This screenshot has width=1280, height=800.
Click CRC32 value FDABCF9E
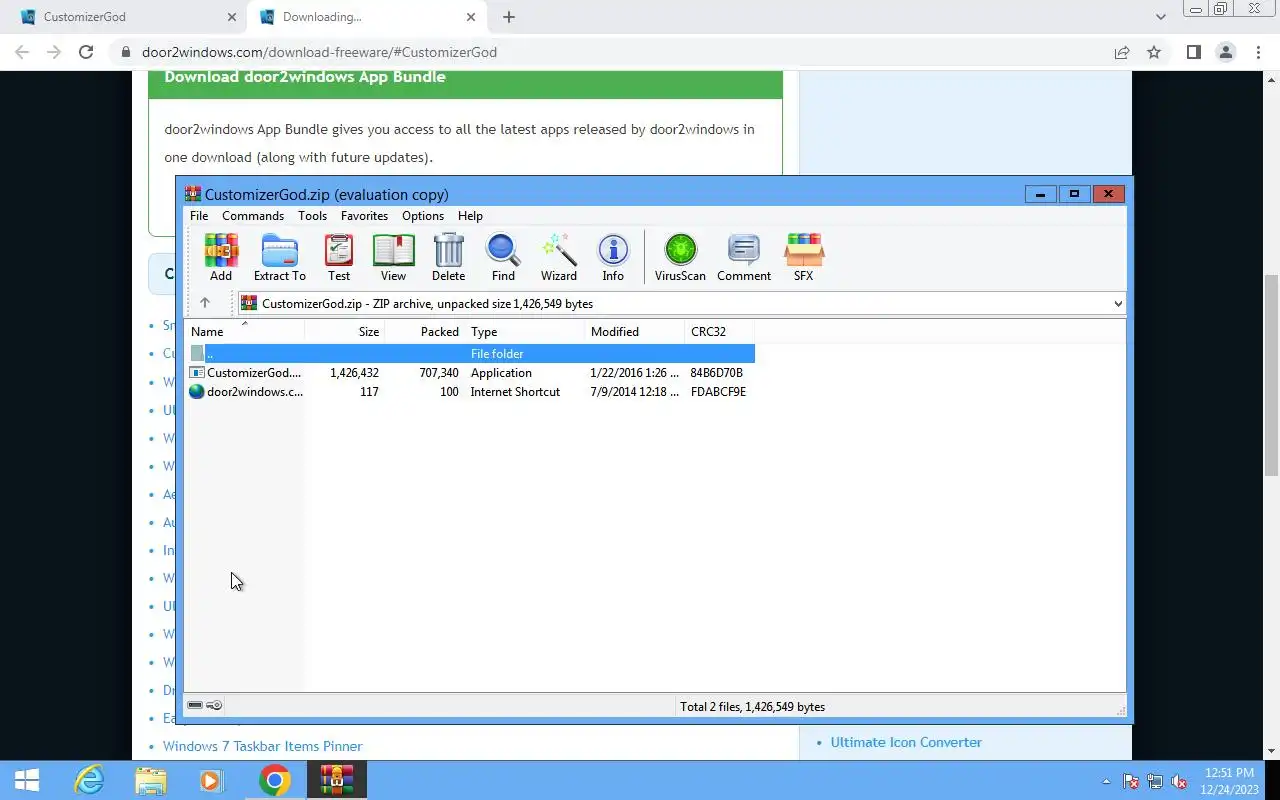(x=718, y=392)
